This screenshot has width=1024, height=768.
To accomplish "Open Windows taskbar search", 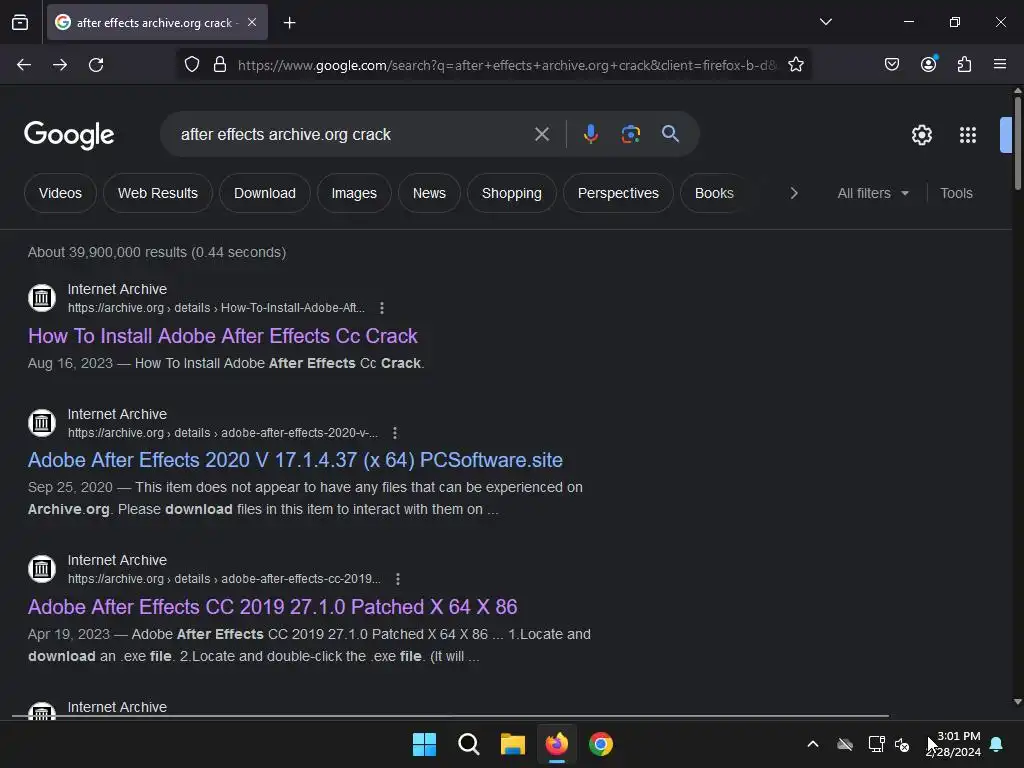I will click(x=469, y=744).
